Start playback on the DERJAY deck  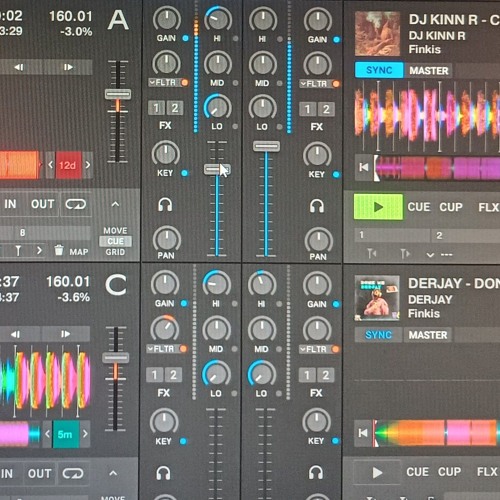point(377,472)
